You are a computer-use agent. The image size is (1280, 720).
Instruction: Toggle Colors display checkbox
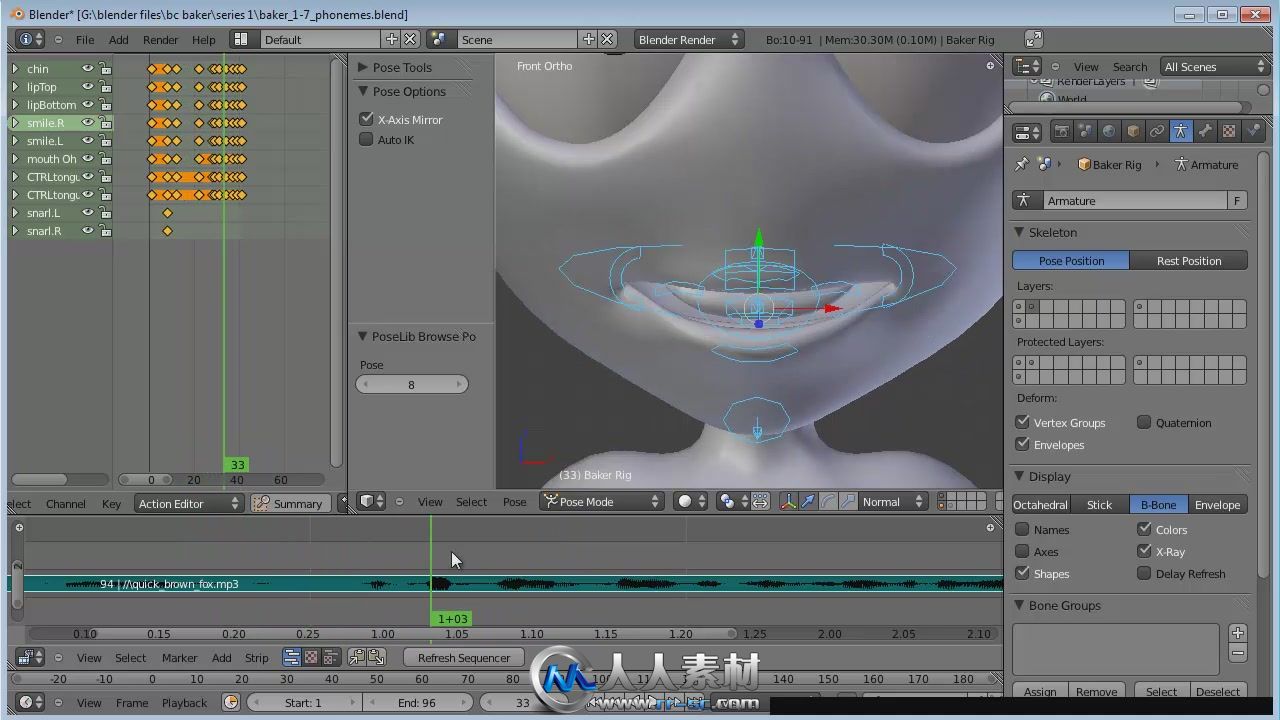[1144, 530]
